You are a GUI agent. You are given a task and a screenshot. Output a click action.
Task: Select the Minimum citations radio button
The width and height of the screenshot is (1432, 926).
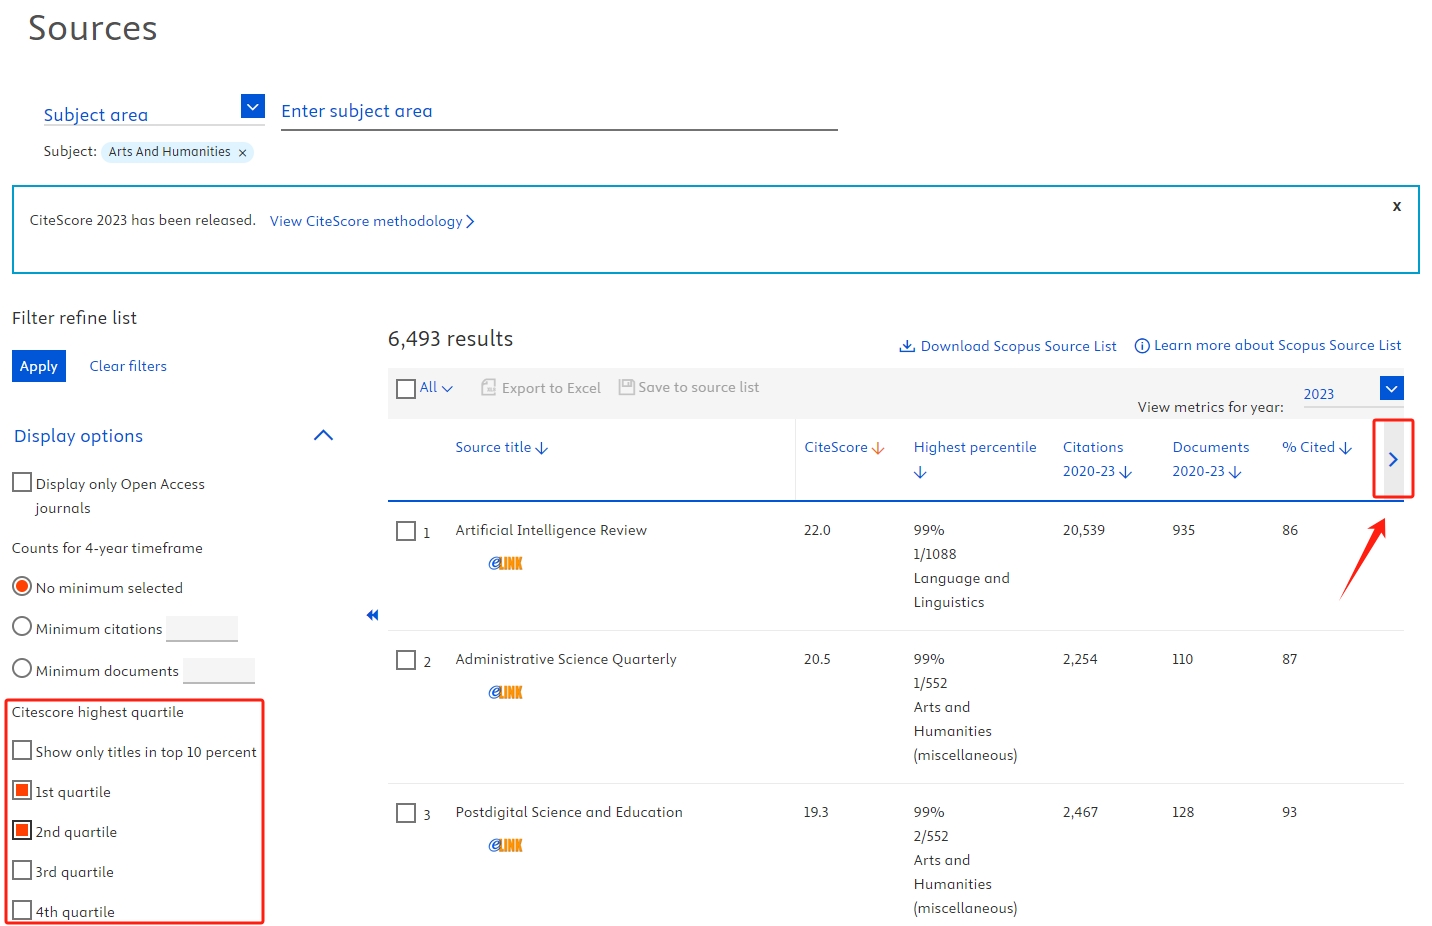22,628
